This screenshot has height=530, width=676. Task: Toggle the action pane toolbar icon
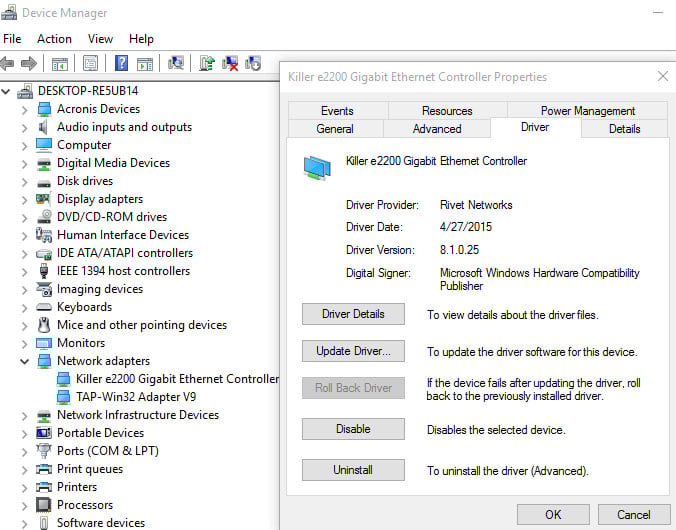[x=145, y=64]
